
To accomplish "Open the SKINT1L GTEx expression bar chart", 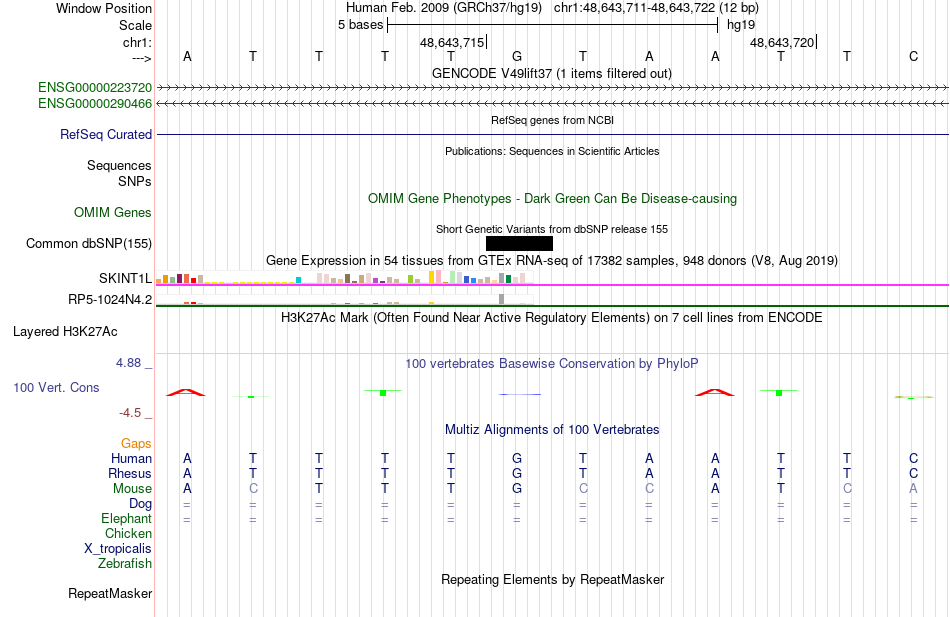I will [345, 278].
